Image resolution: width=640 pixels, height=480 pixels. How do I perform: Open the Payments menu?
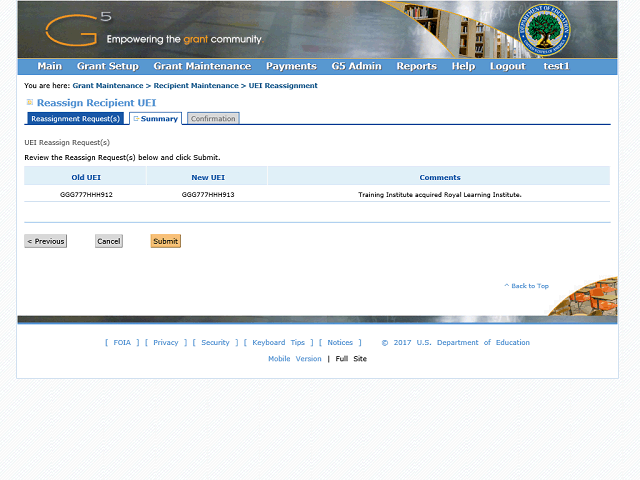pos(291,66)
